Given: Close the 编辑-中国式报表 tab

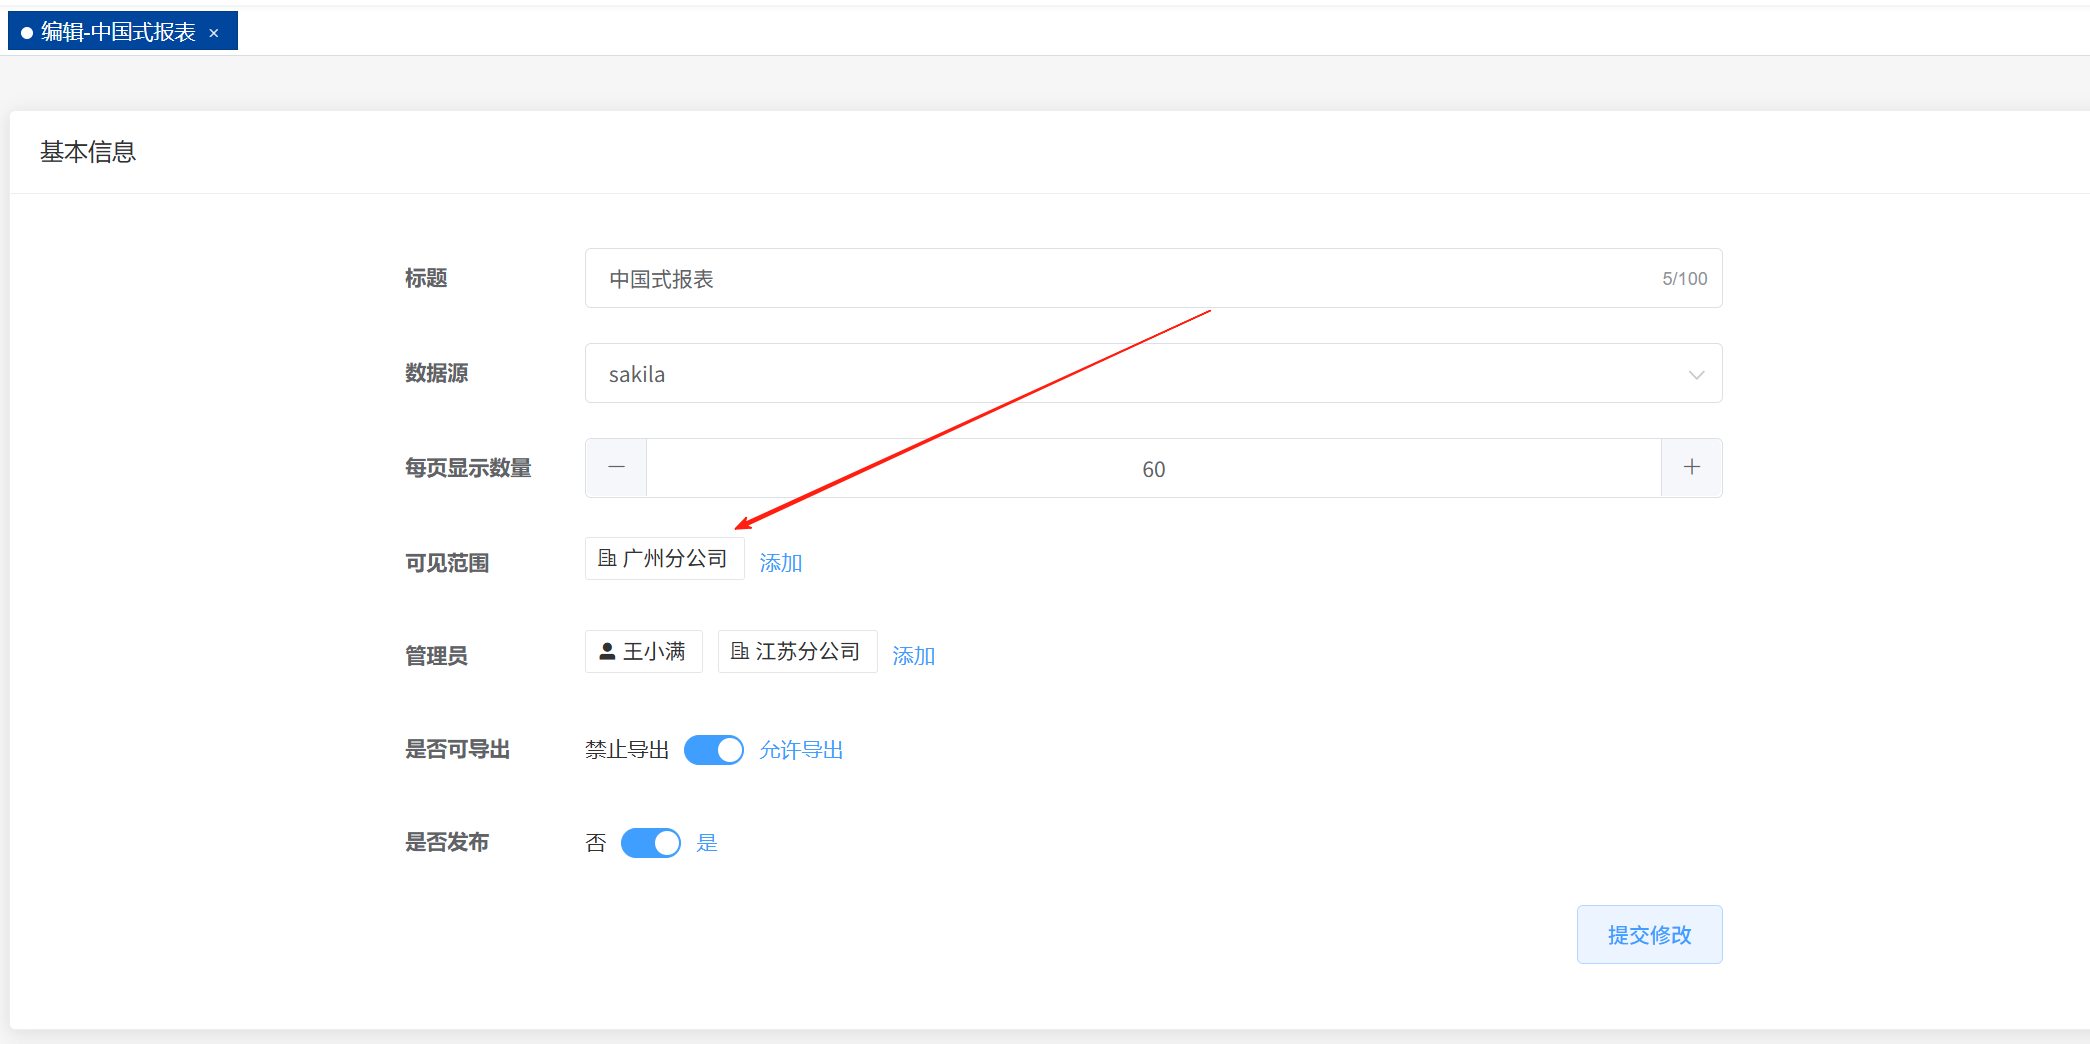Looking at the screenshot, I should tap(213, 33).
